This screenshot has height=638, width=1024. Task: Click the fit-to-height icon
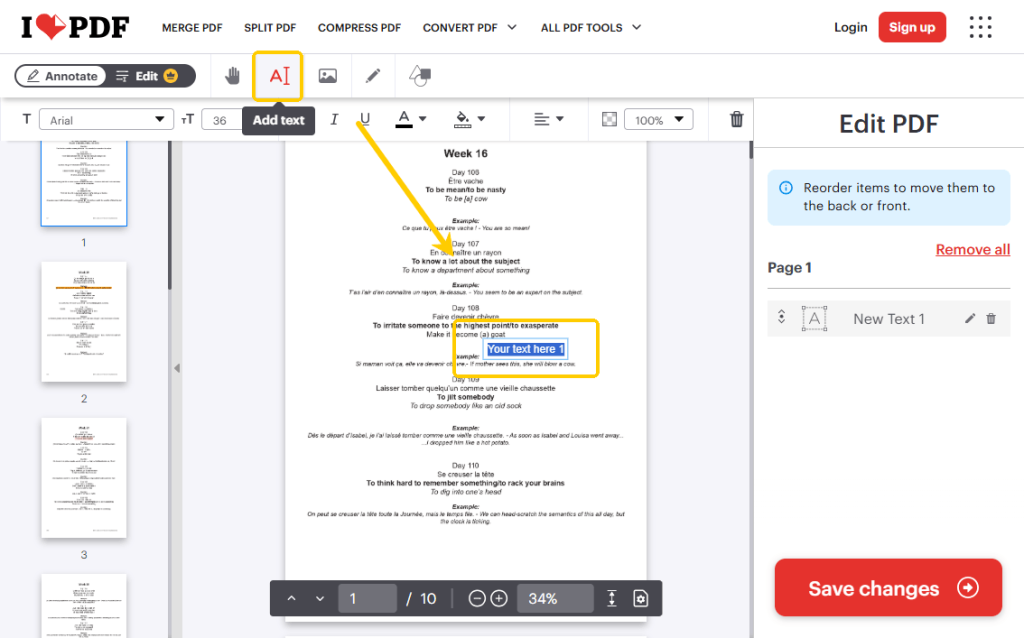(x=611, y=598)
